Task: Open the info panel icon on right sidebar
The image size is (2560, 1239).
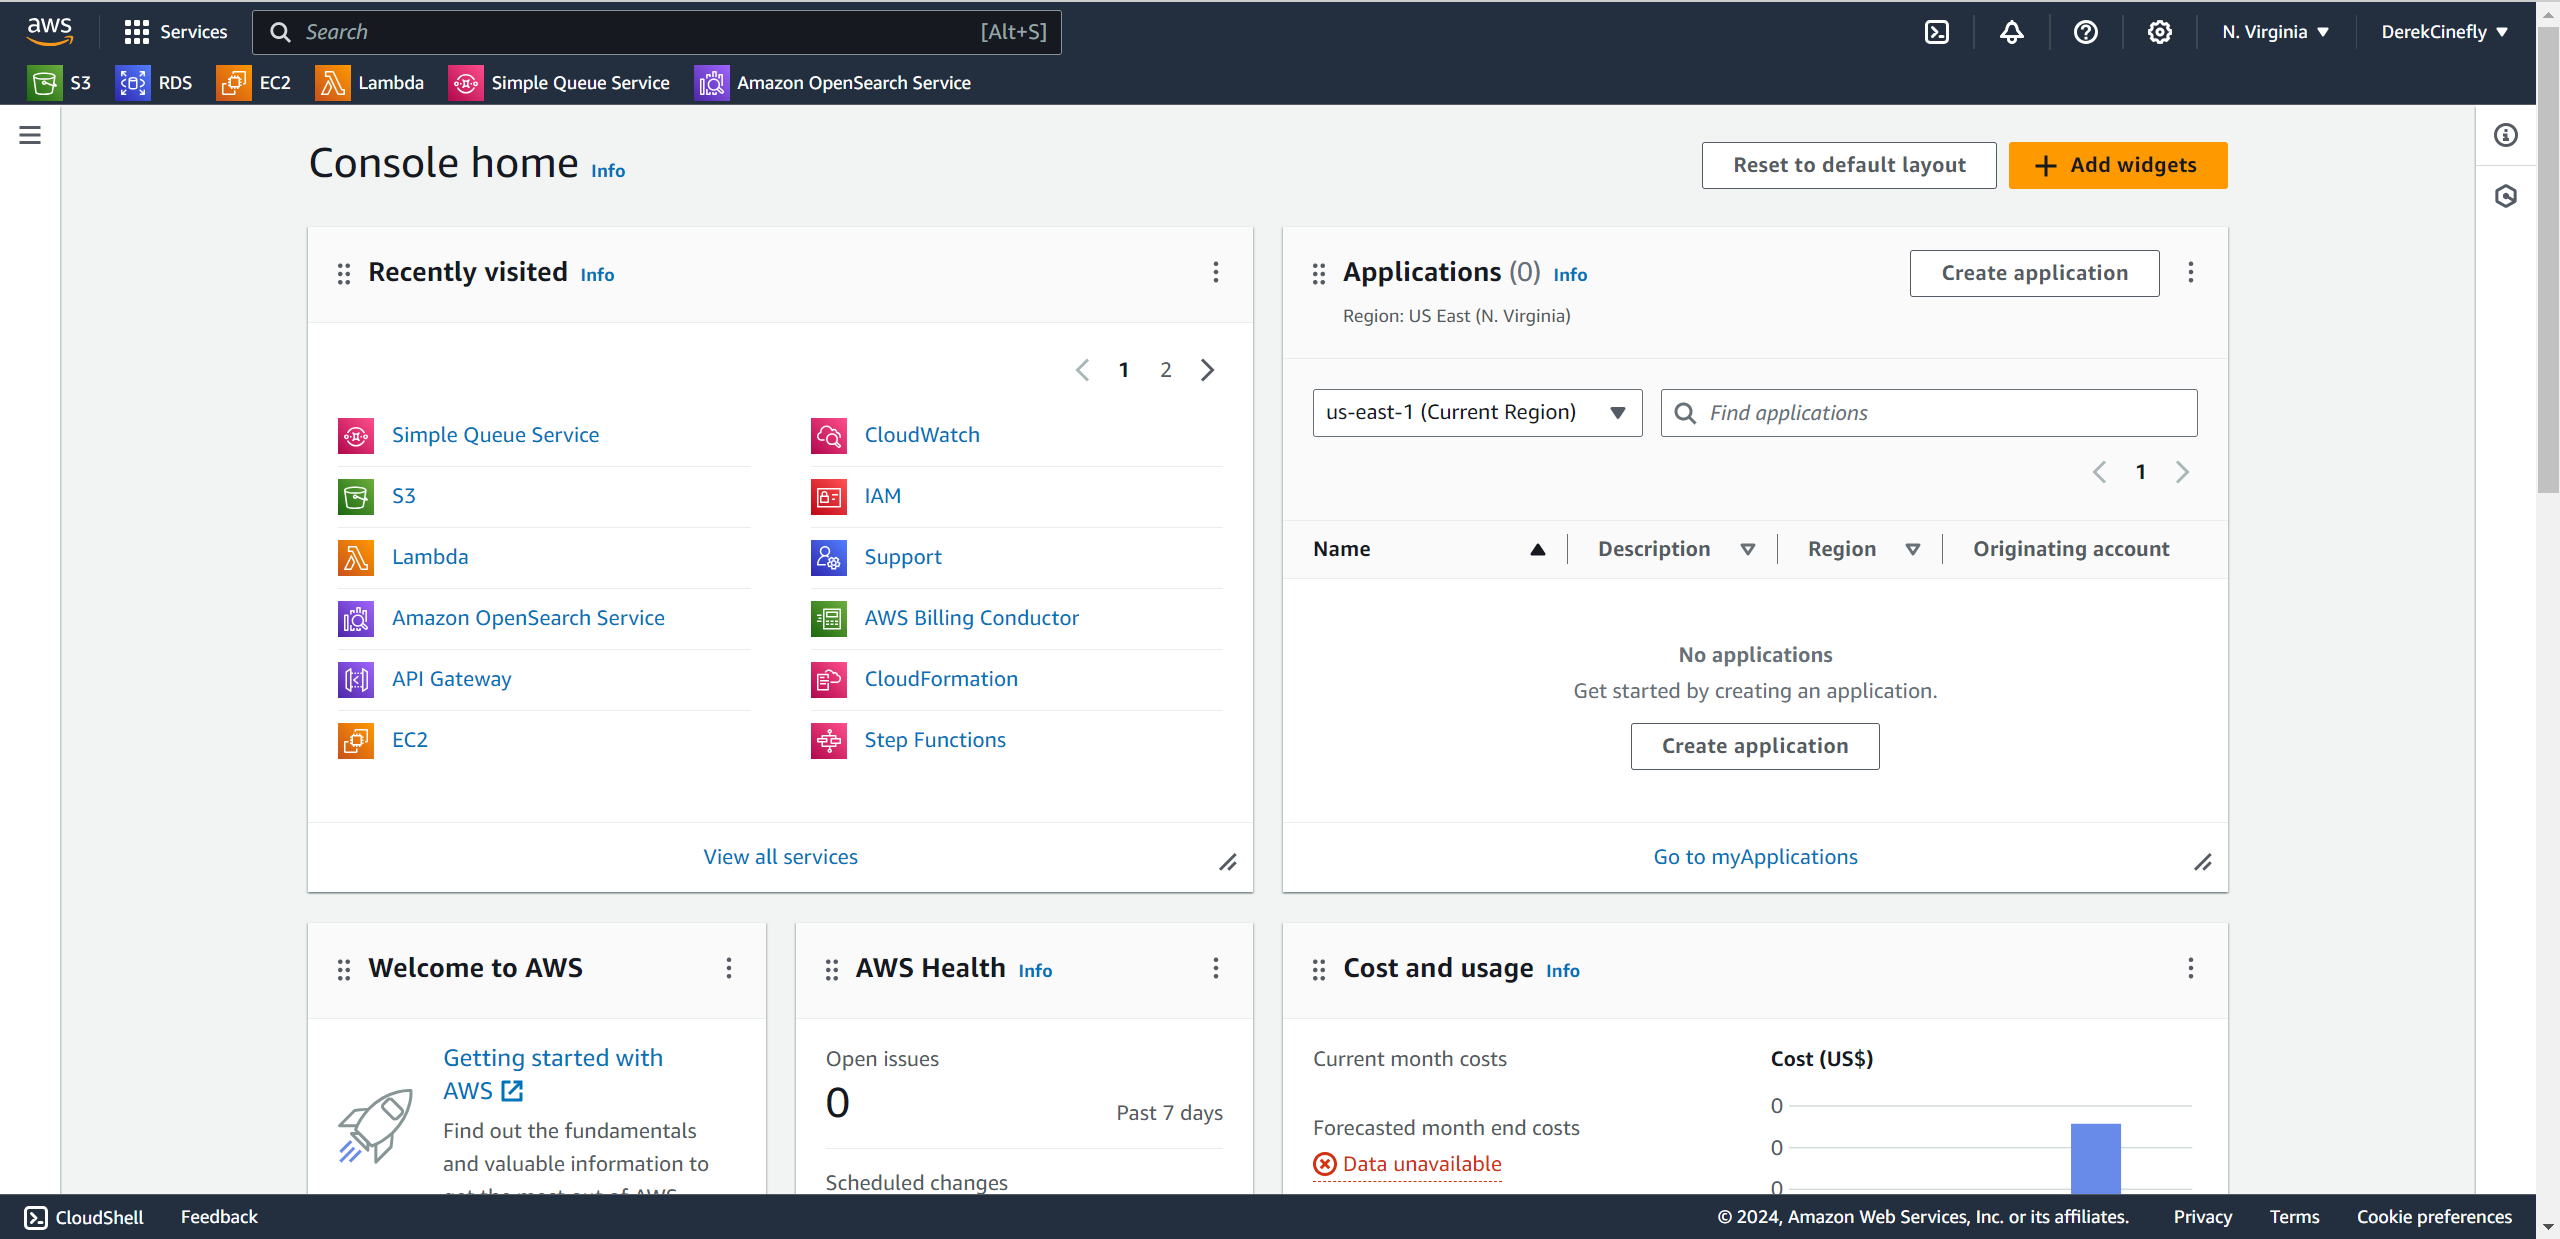Action: click(x=2506, y=135)
